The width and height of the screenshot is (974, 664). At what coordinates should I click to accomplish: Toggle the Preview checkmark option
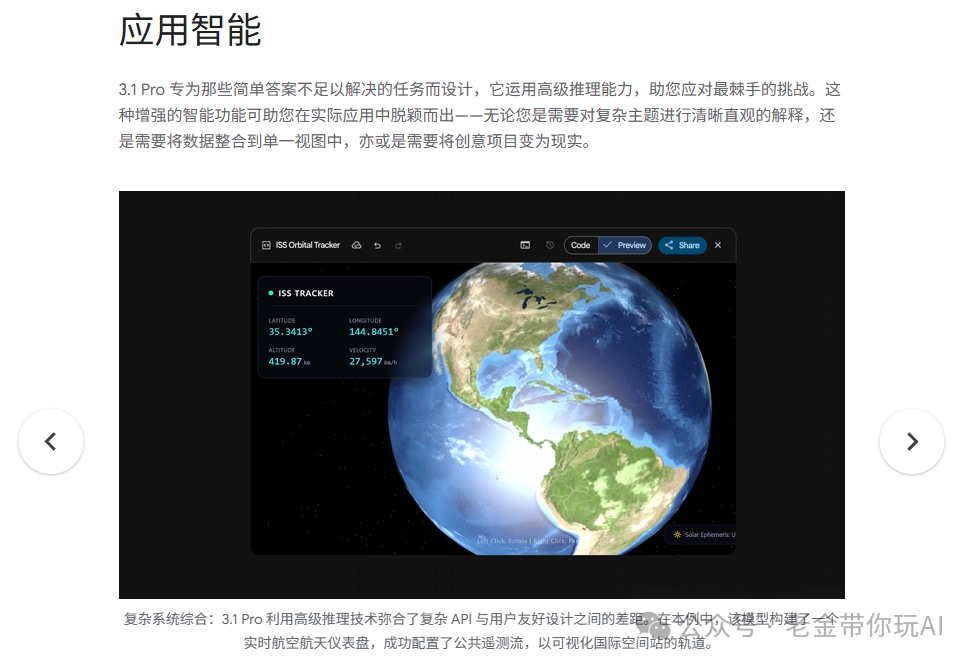606,245
